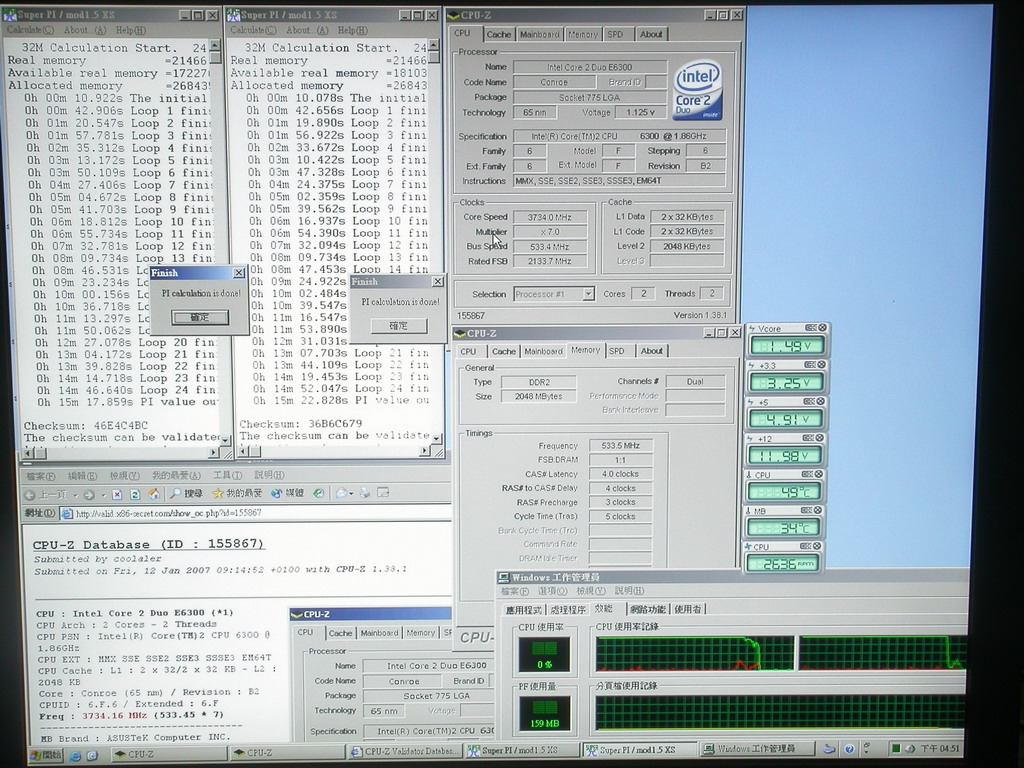The height and width of the screenshot is (768, 1024).
Task: Switch to 網路功能 tab in Task Manager
Action: [648, 609]
